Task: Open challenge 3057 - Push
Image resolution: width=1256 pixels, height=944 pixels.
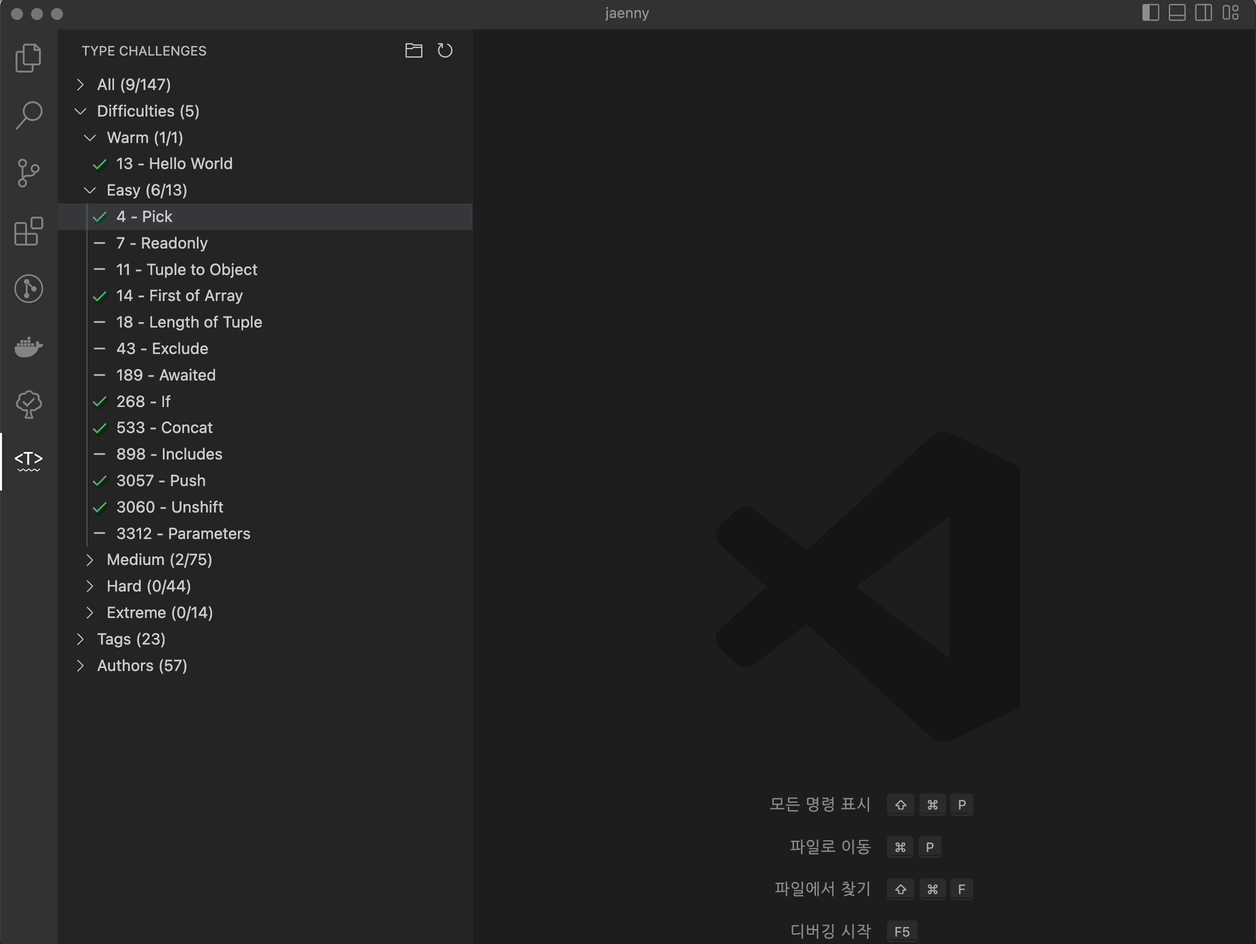Action: coord(265,481)
